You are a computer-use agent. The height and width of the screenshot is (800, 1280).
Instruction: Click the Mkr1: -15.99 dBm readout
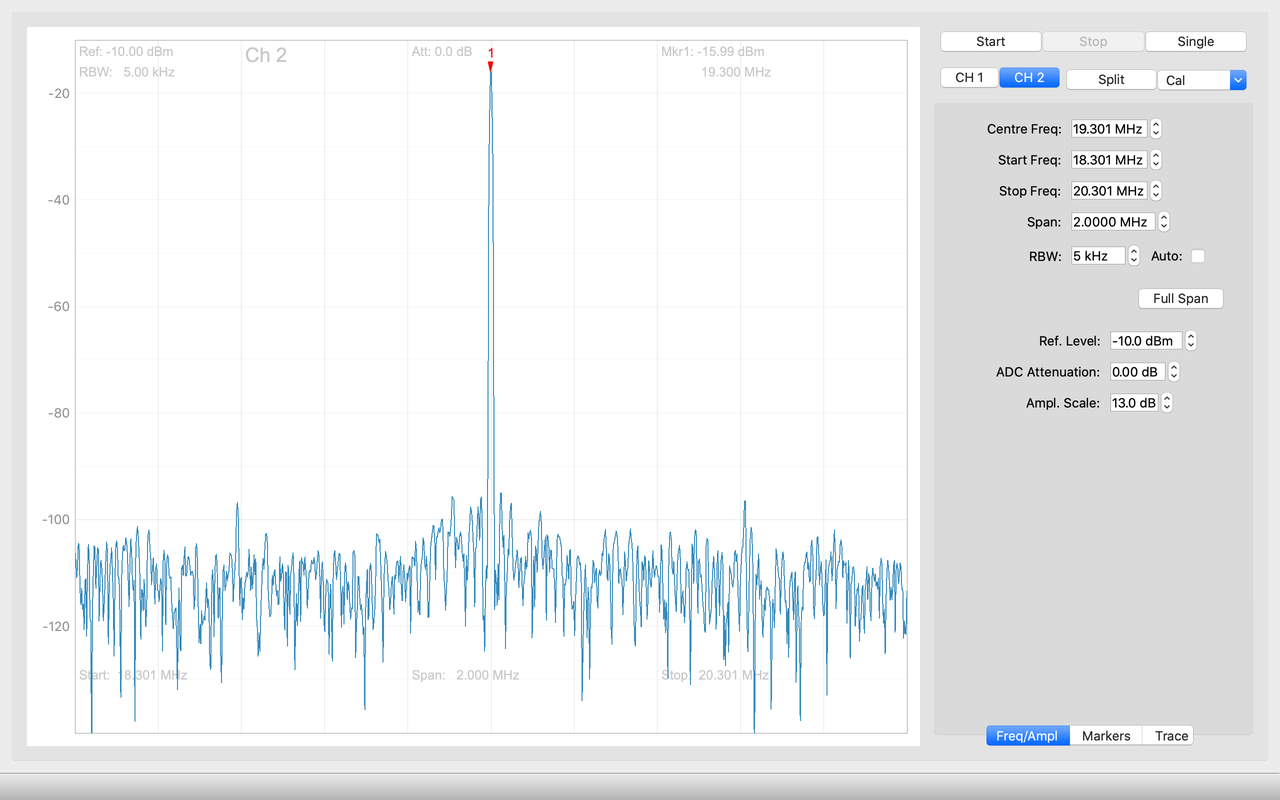(x=712, y=52)
